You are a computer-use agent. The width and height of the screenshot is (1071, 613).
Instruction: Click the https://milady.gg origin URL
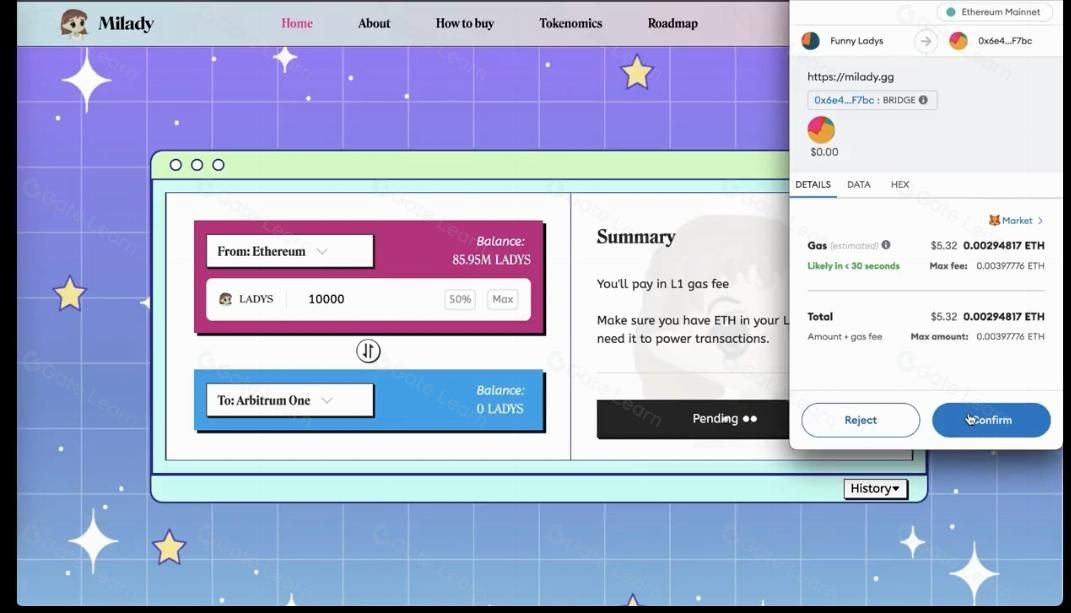pos(850,77)
